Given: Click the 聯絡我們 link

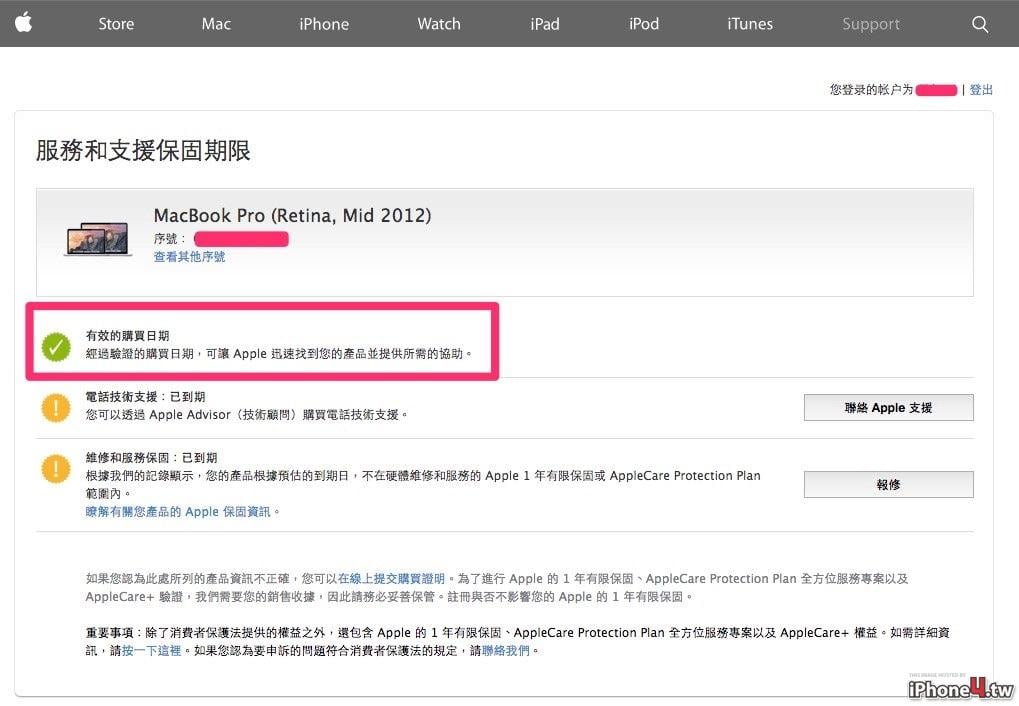Looking at the screenshot, I should (x=506, y=651).
